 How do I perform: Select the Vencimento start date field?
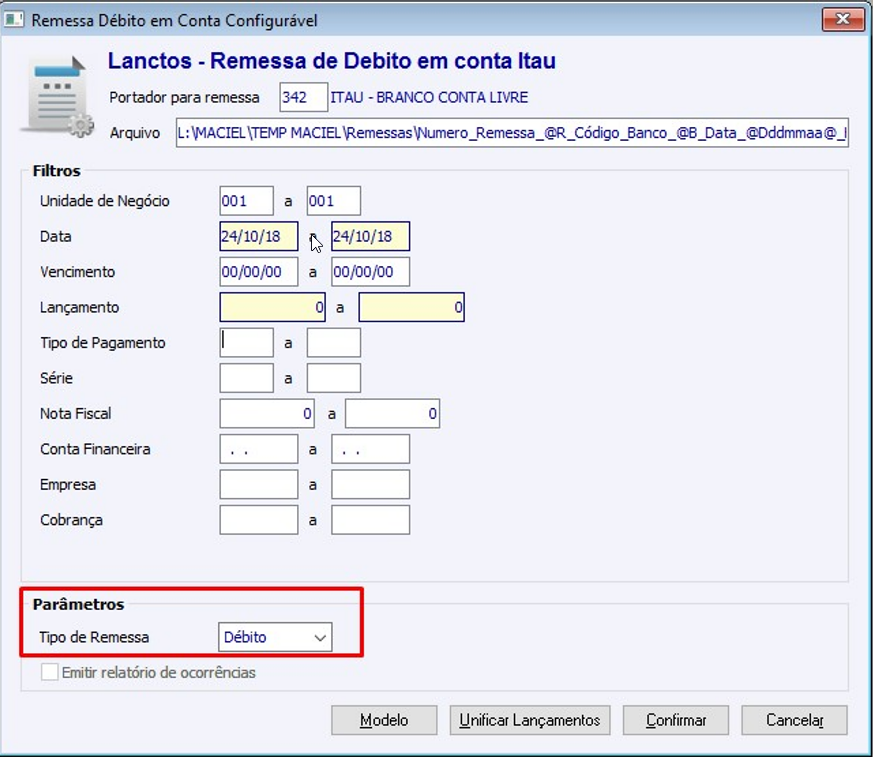259,272
